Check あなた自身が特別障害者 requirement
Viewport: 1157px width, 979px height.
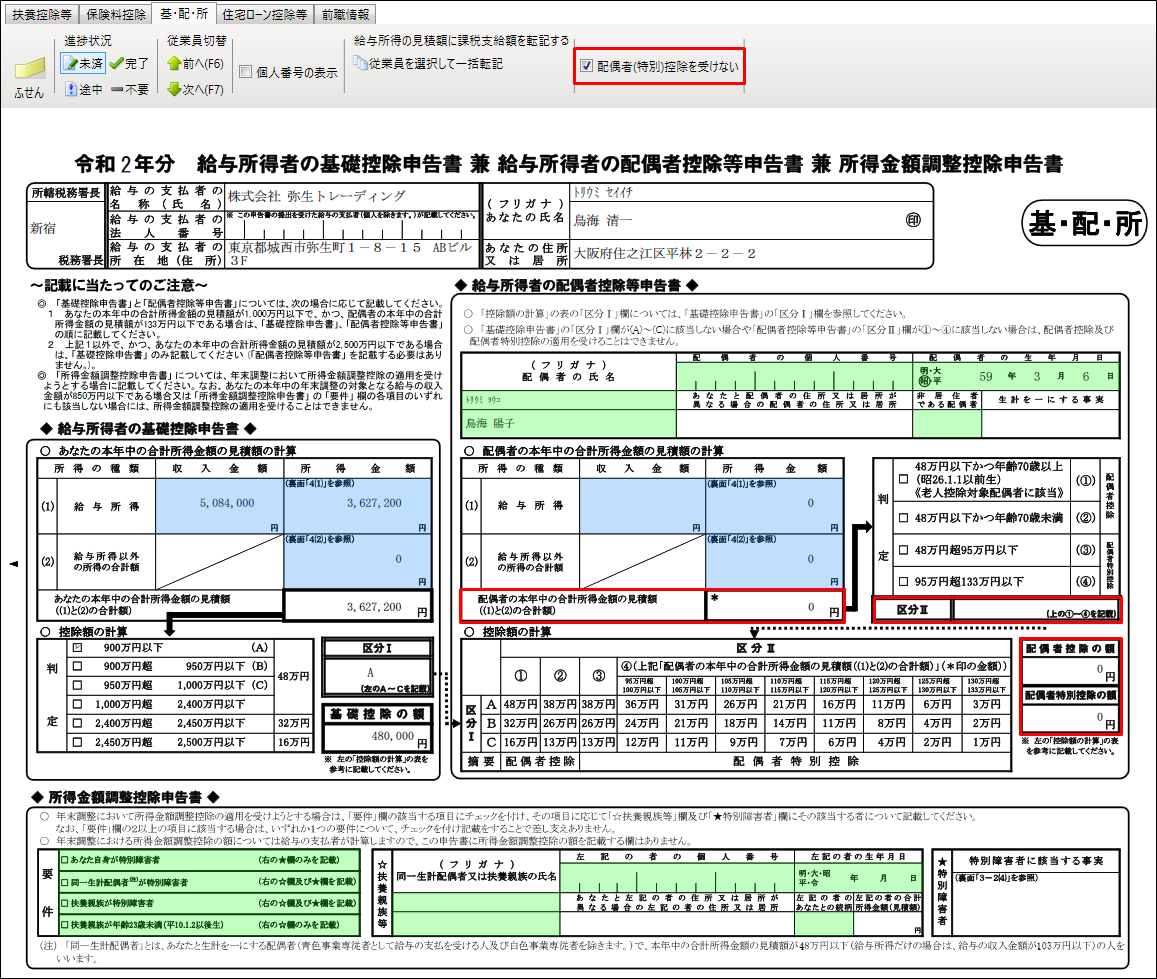tap(65, 860)
